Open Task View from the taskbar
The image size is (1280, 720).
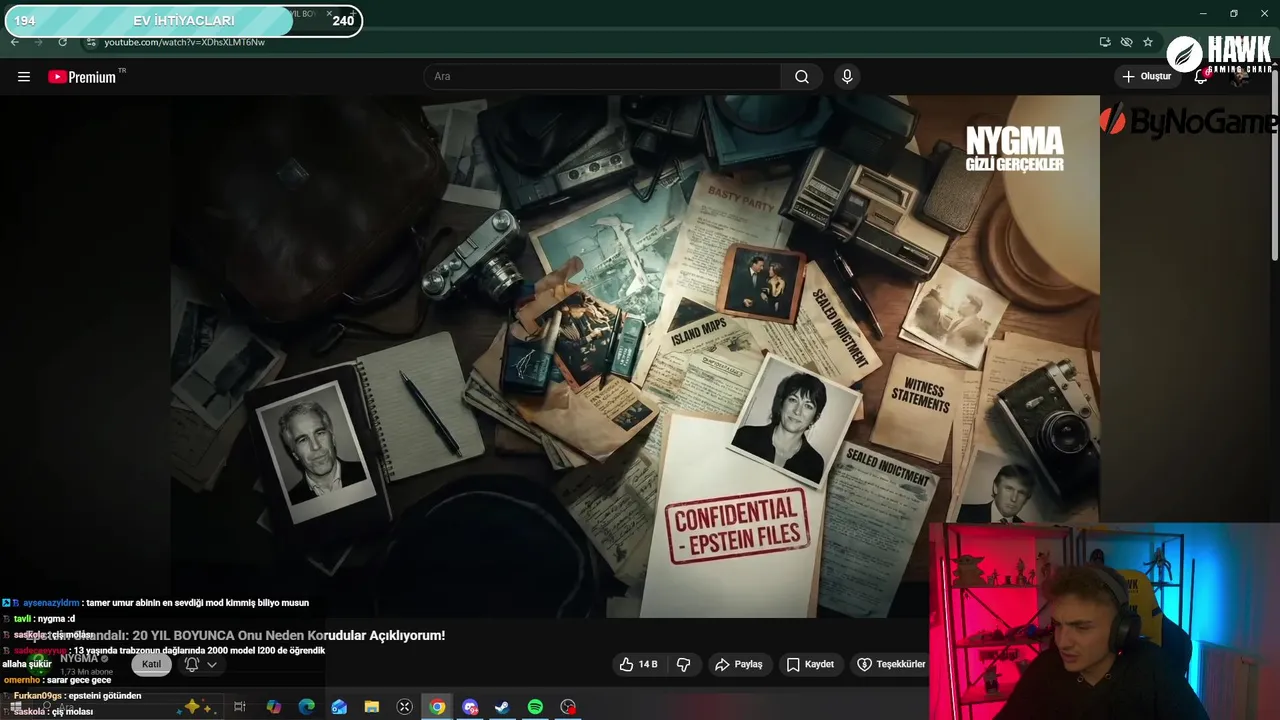(240, 707)
